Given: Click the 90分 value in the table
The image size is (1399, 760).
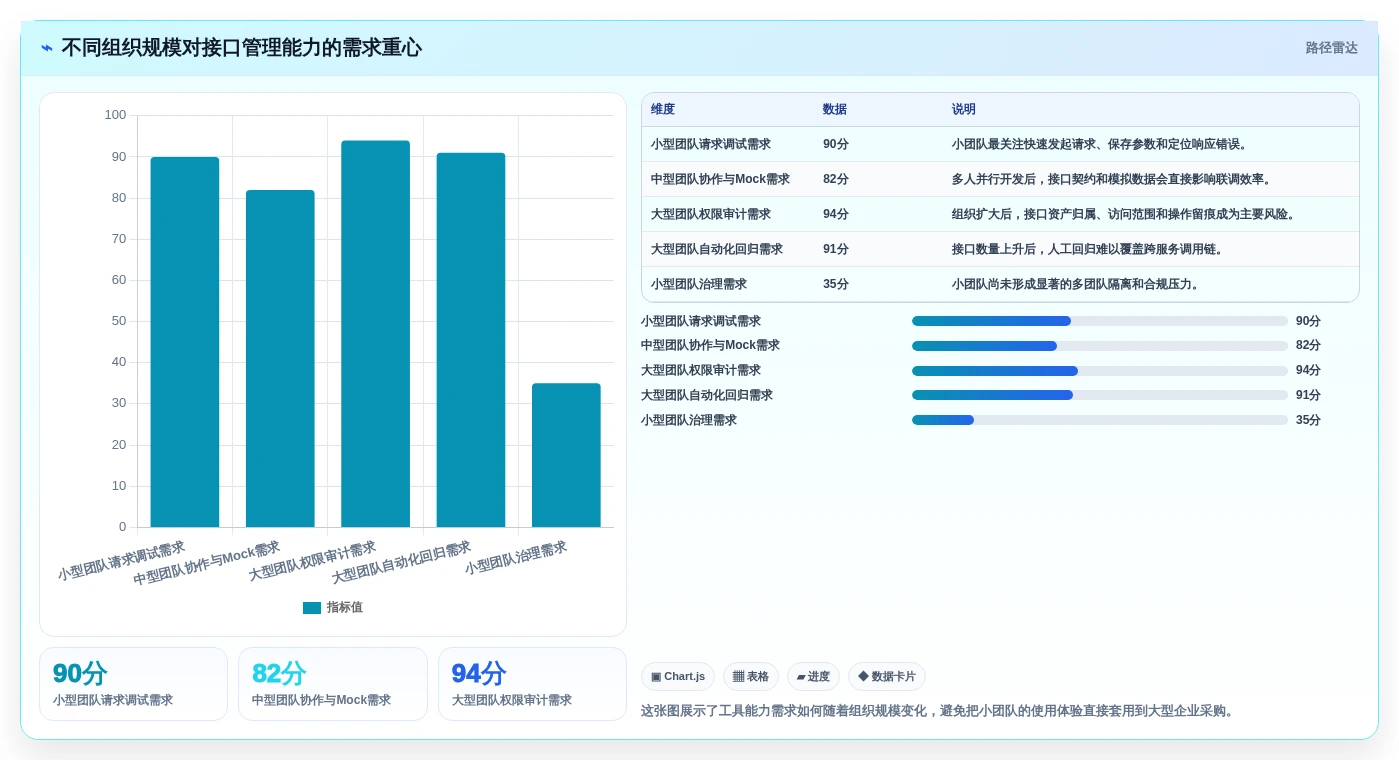Looking at the screenshot, I should pyautogui.click(x=836, y=144).
